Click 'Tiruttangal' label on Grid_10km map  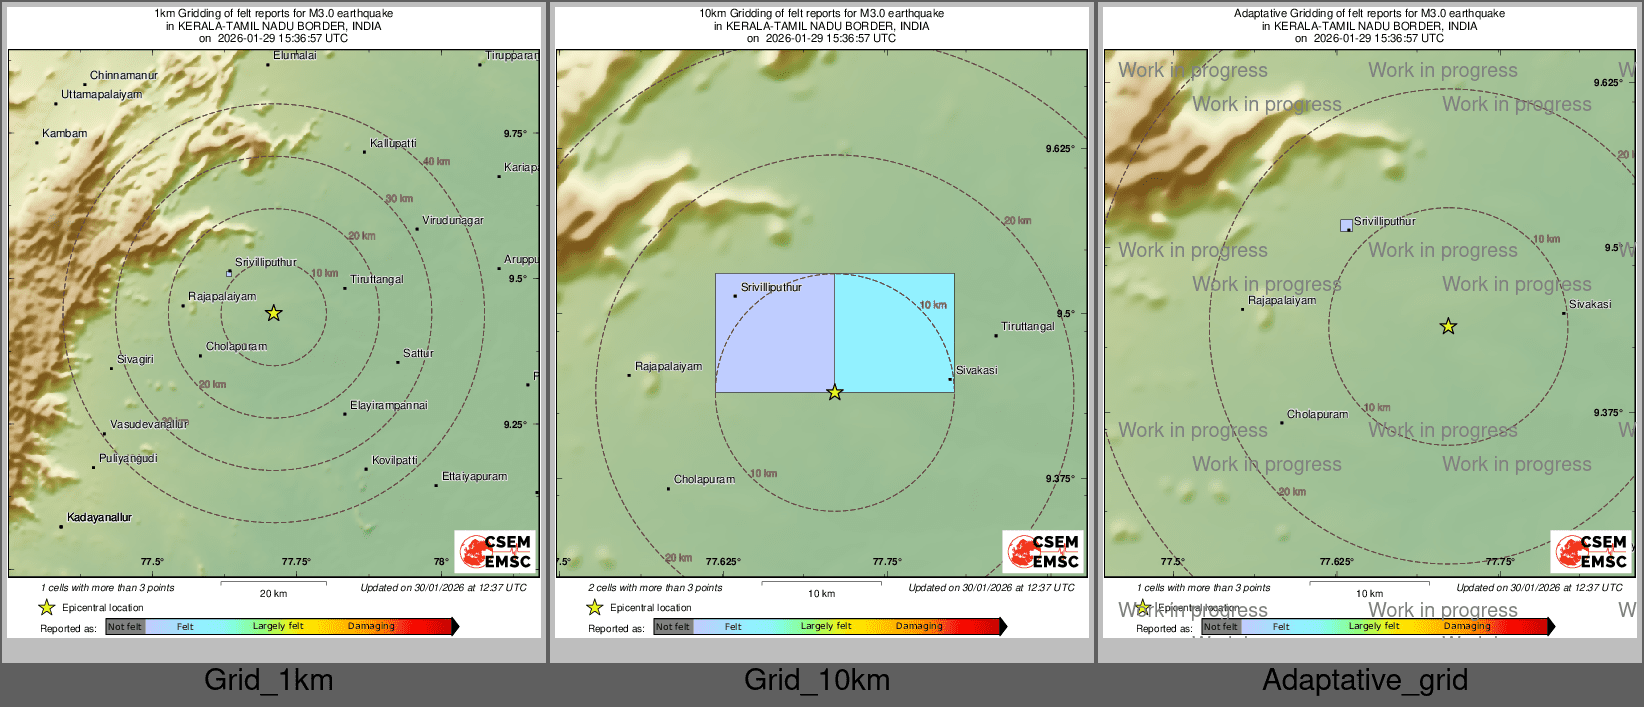point(1028,326)
